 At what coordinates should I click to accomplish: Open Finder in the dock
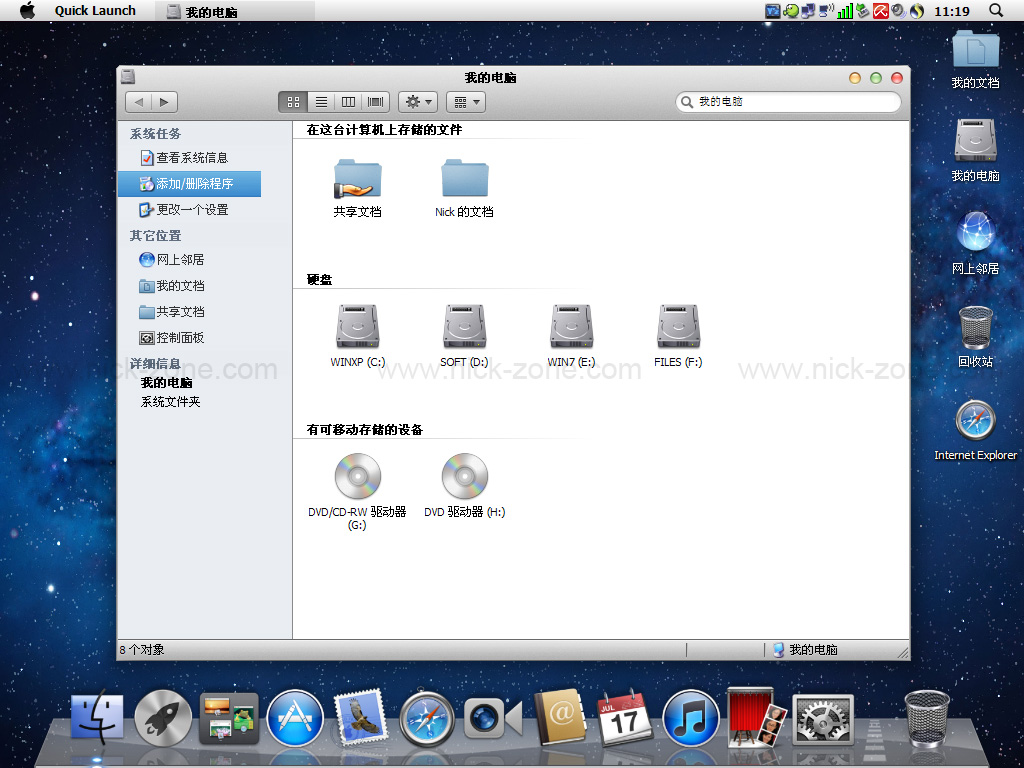[x=97, y=717]
